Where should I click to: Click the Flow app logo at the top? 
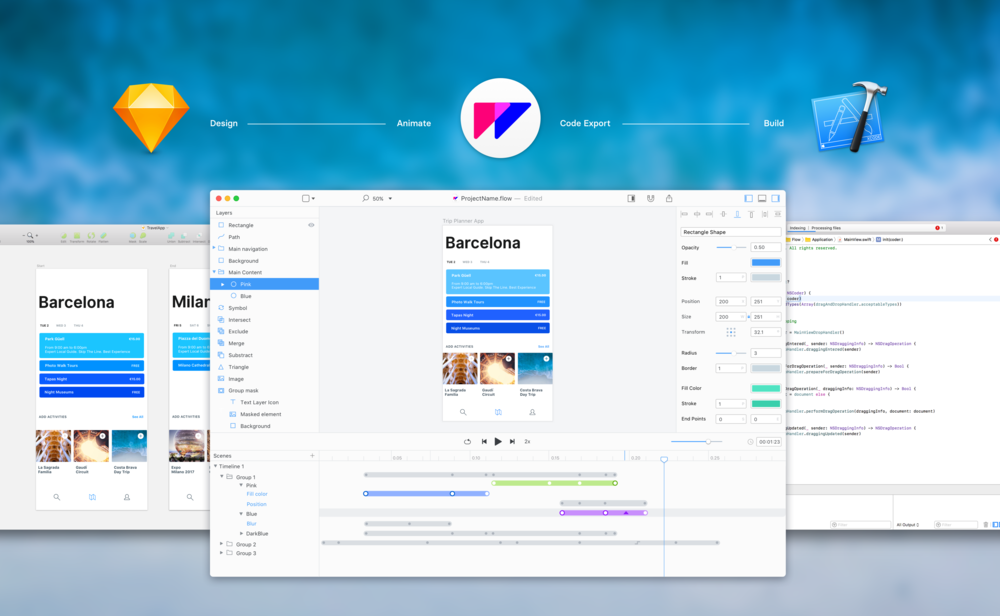tap(500, 118)
